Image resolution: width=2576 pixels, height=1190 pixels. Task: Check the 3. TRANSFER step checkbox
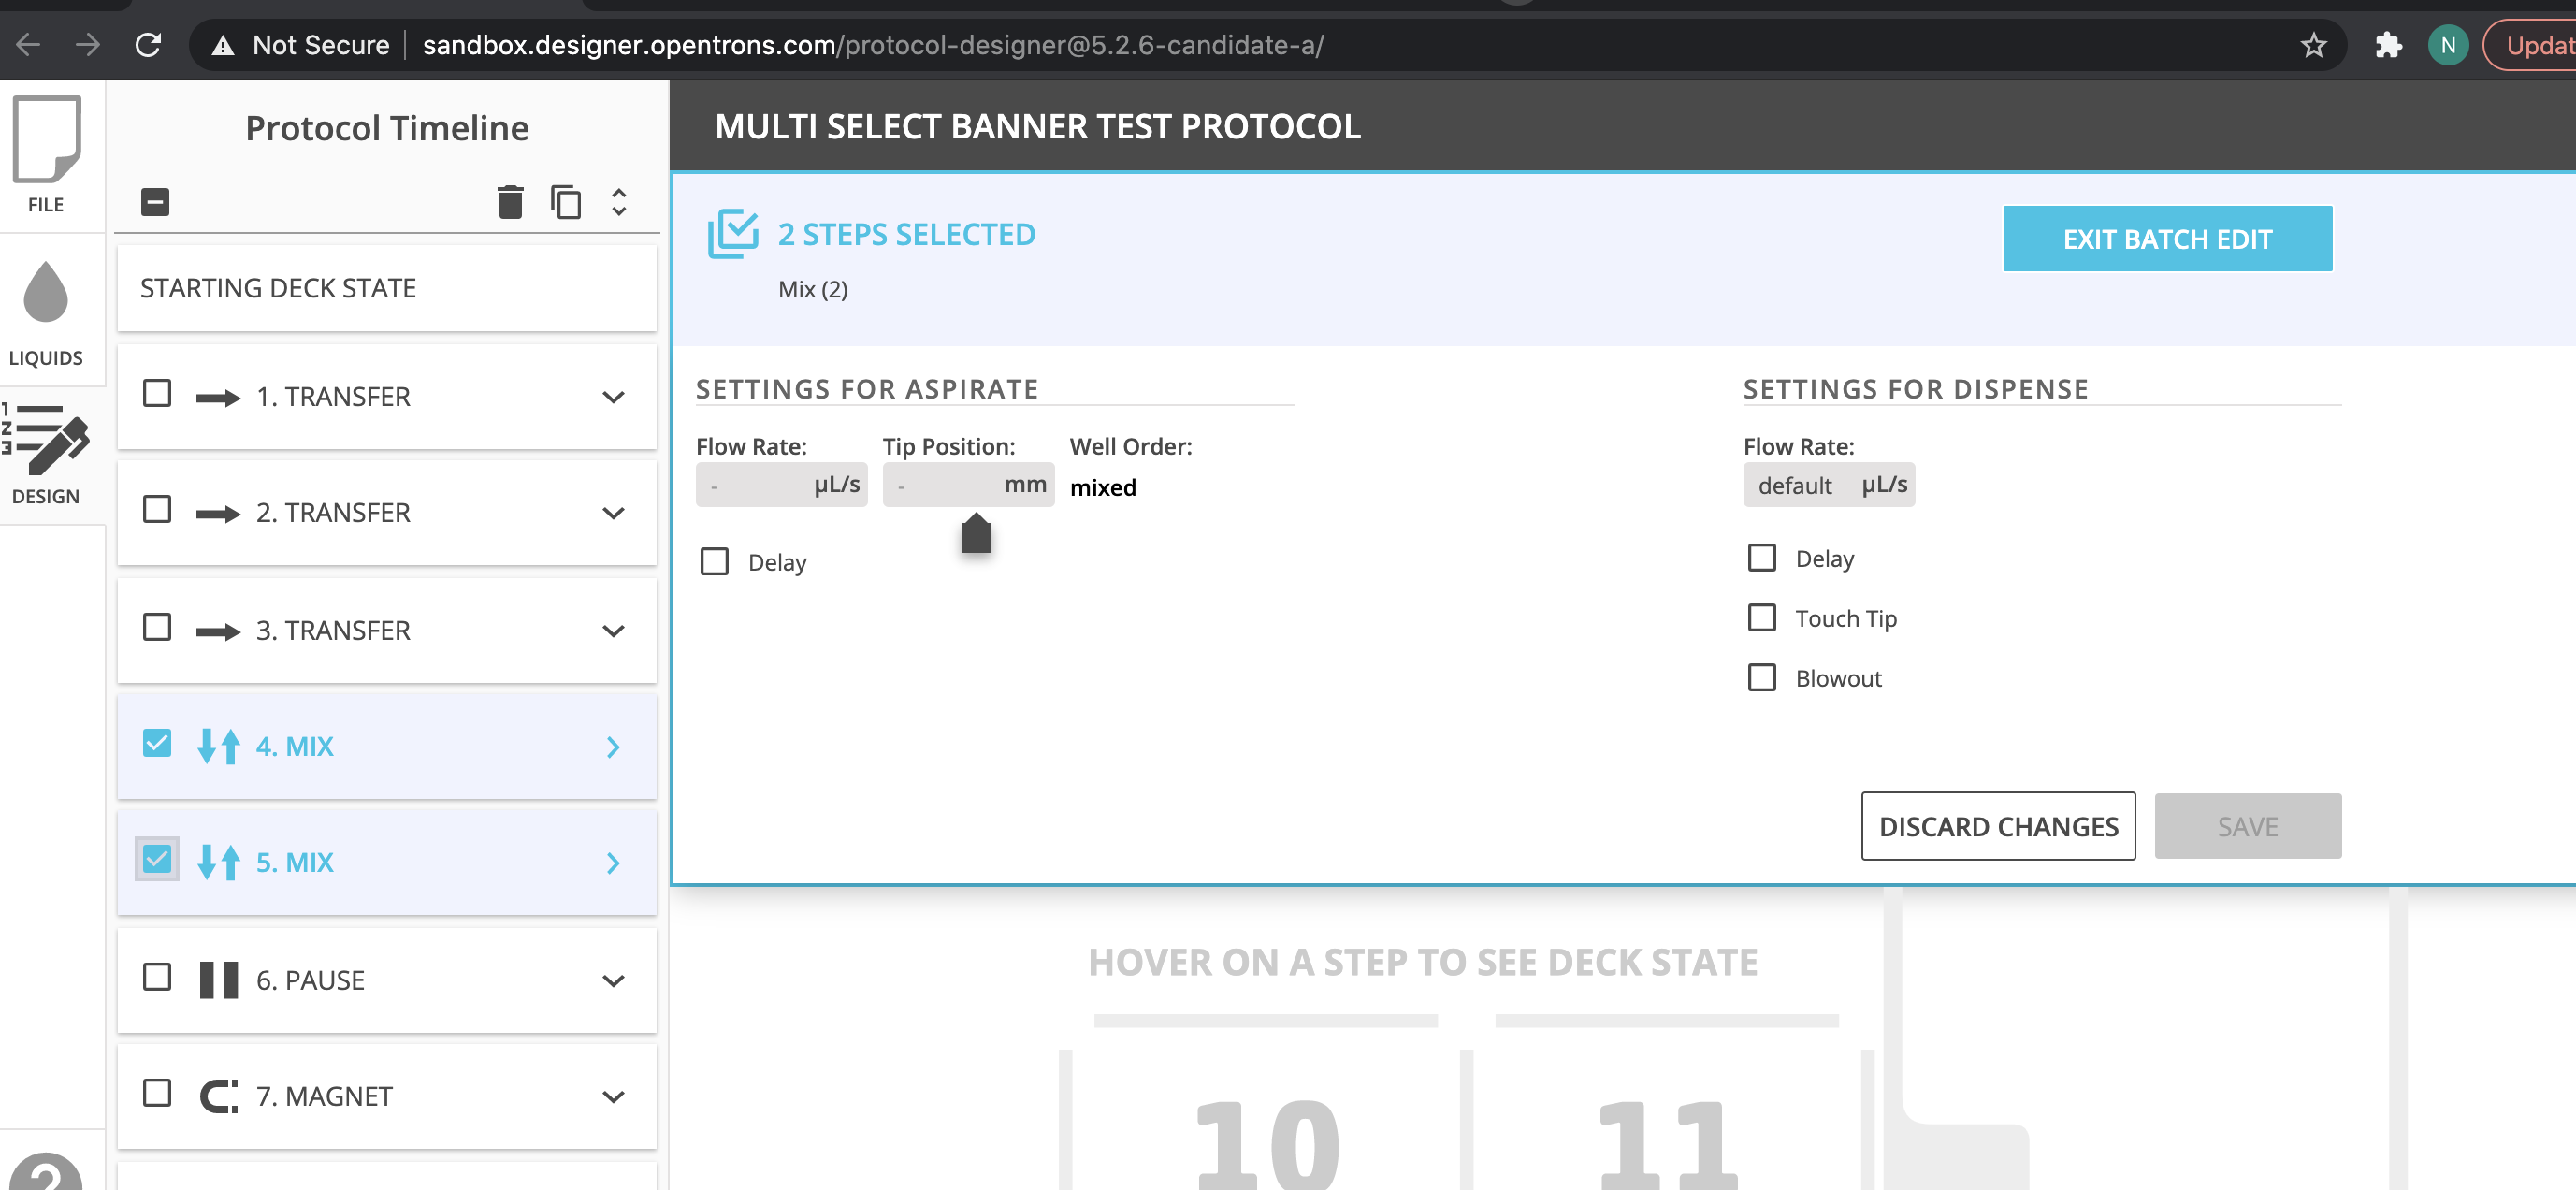coord(157,627)
